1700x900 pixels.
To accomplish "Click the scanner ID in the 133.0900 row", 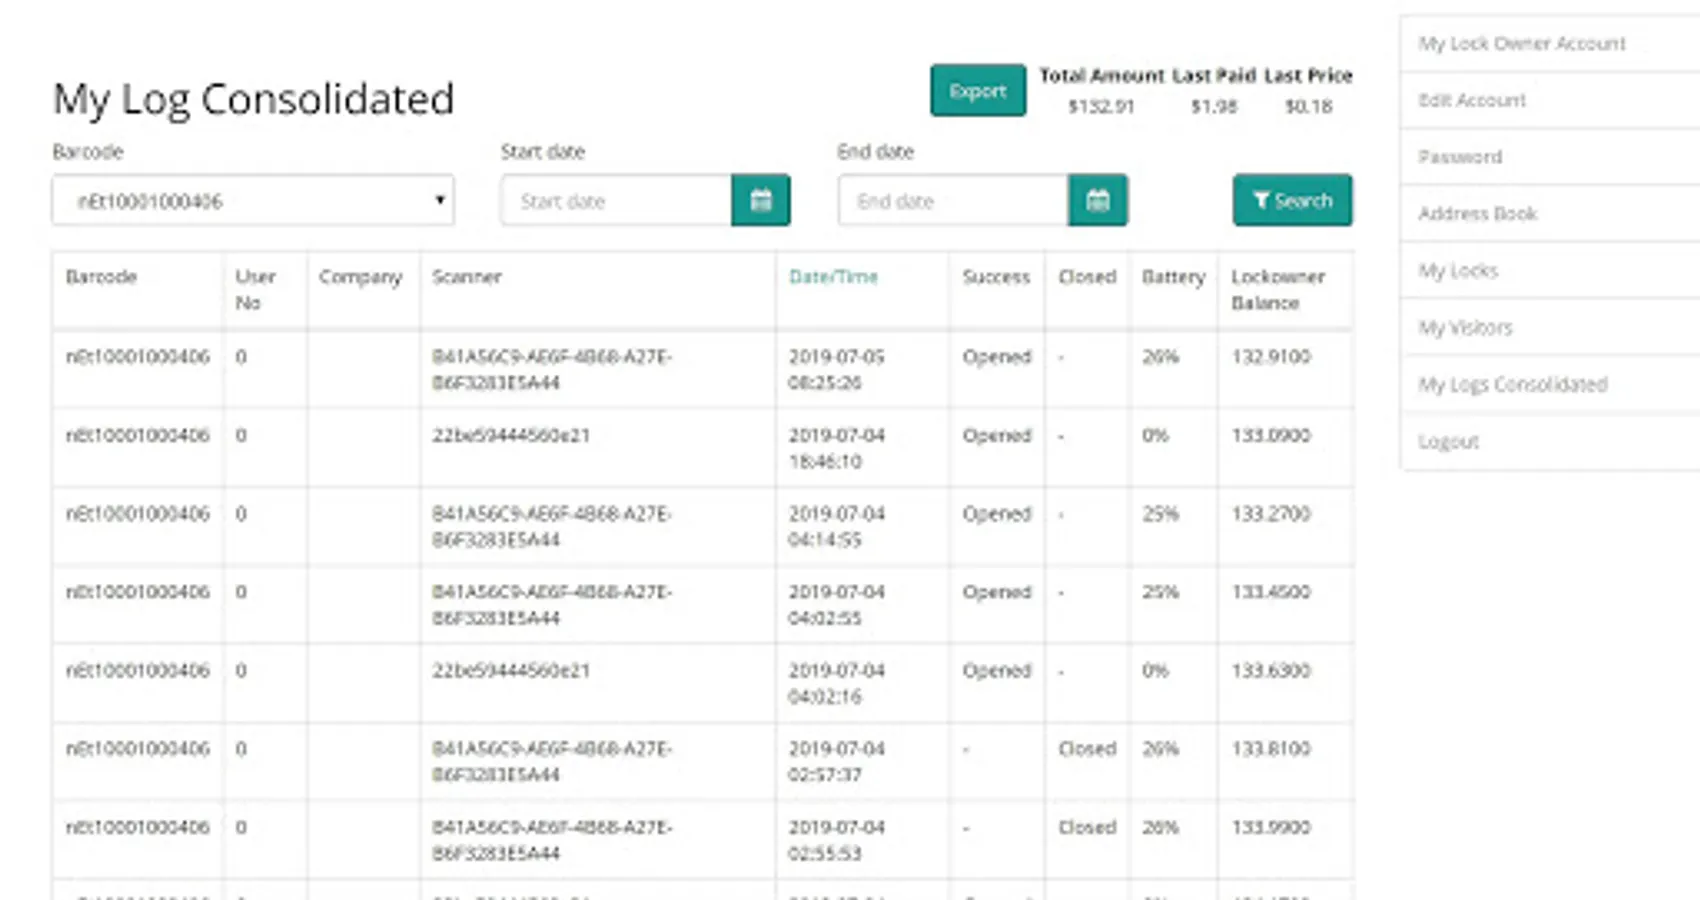I will tap(511, 436).
